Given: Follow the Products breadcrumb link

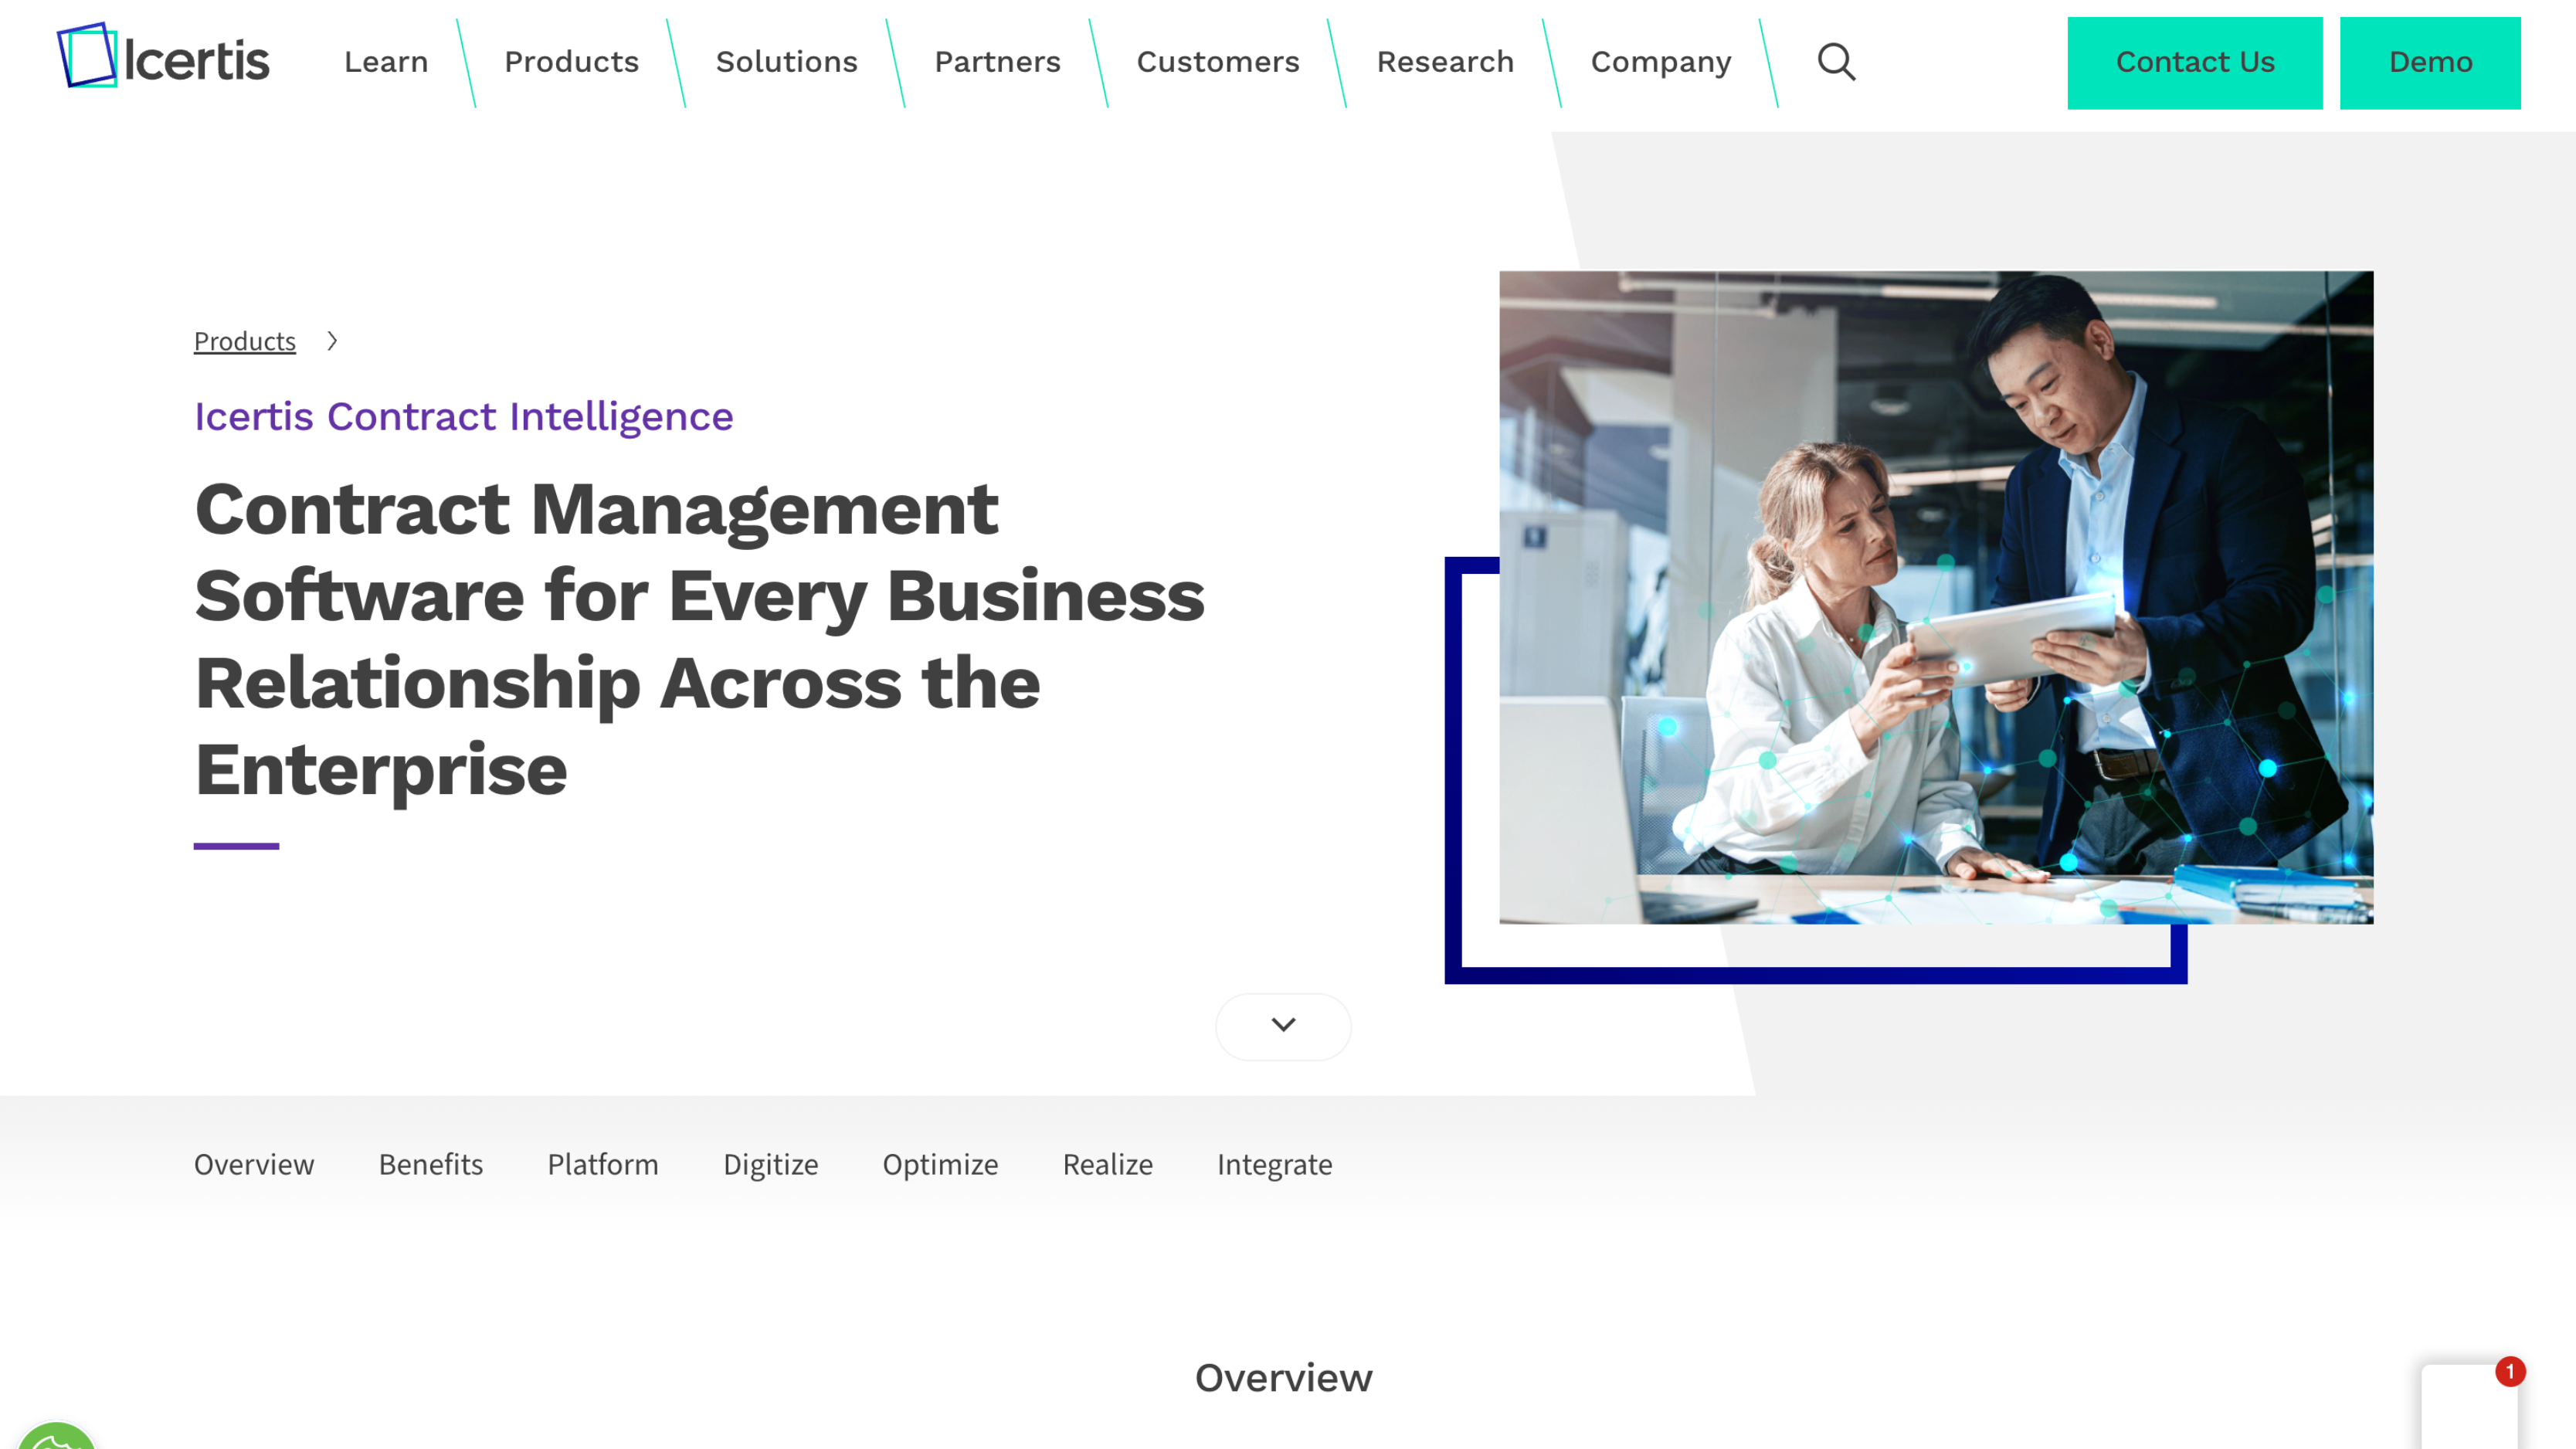Looking at the screenshot, I should pos(245,342).
